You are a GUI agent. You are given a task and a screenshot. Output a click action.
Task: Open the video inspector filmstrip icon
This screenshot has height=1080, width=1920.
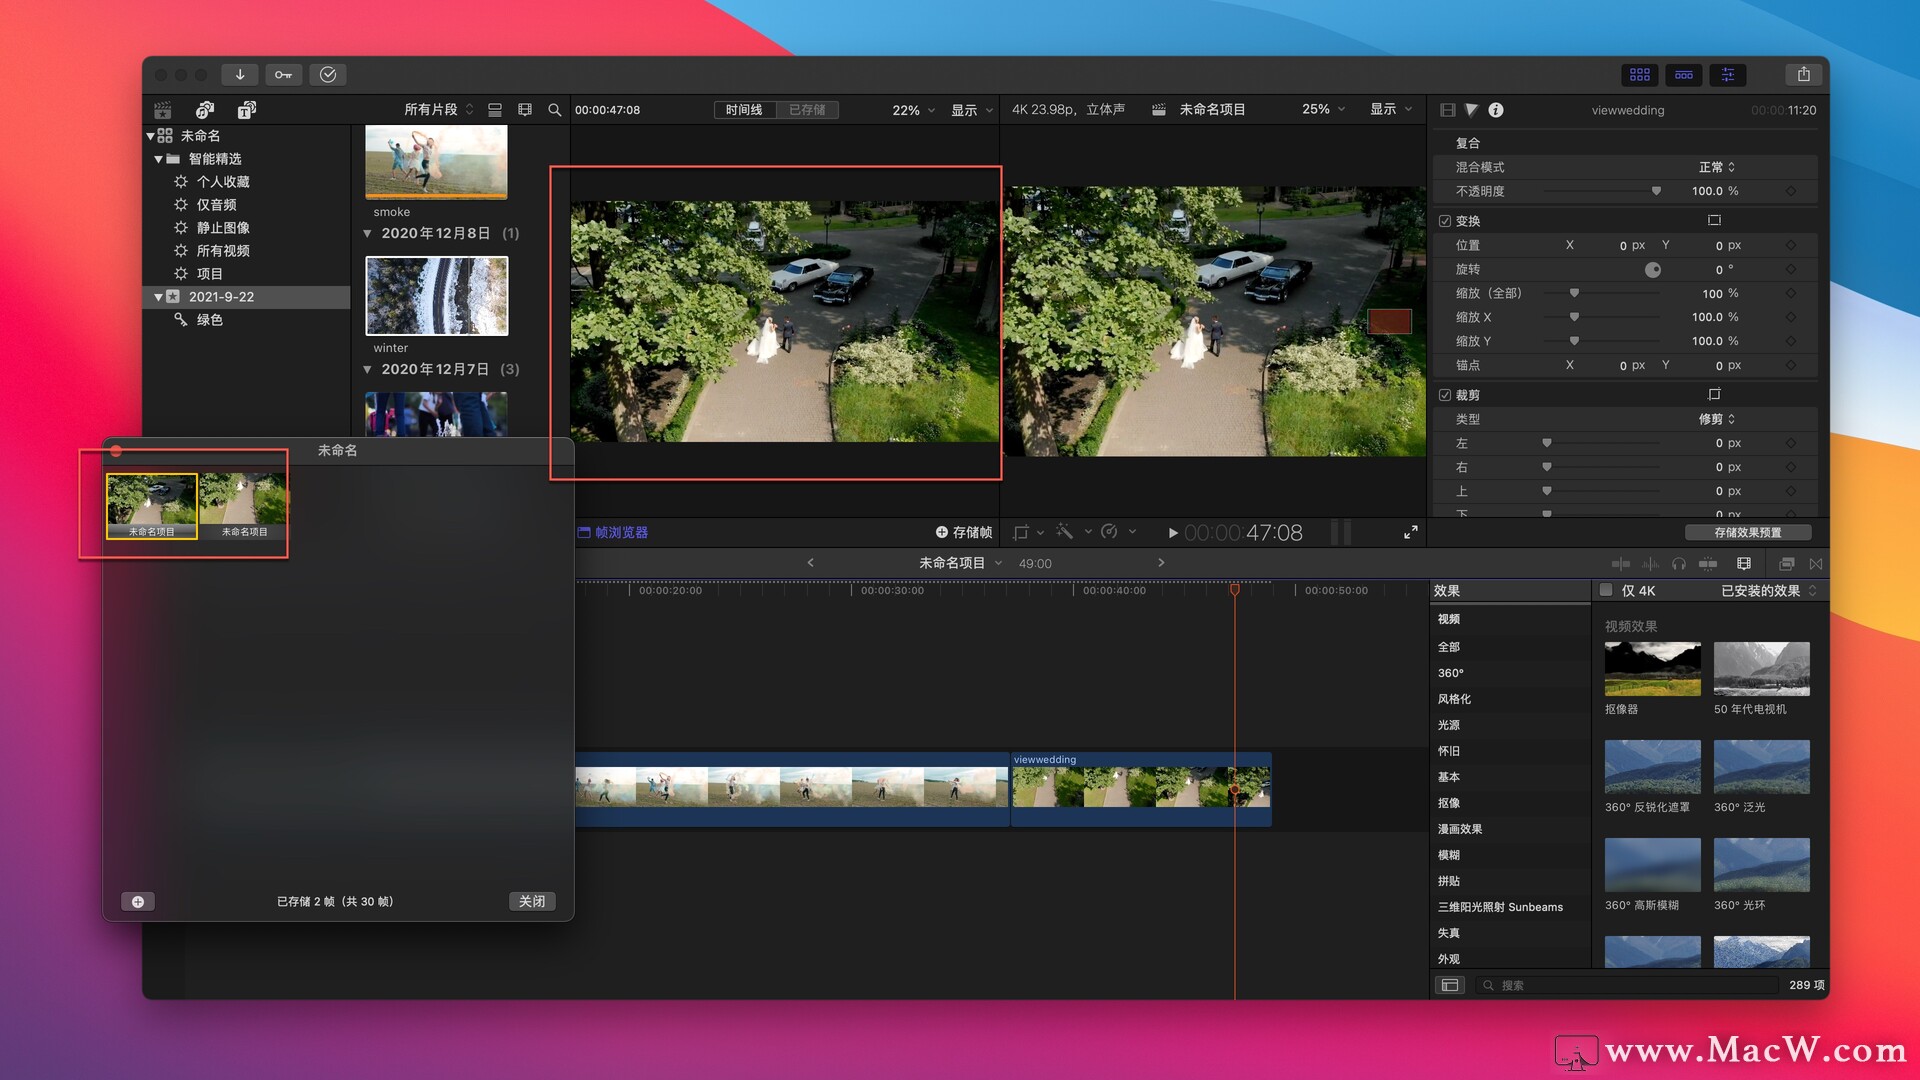[1447, 110]
